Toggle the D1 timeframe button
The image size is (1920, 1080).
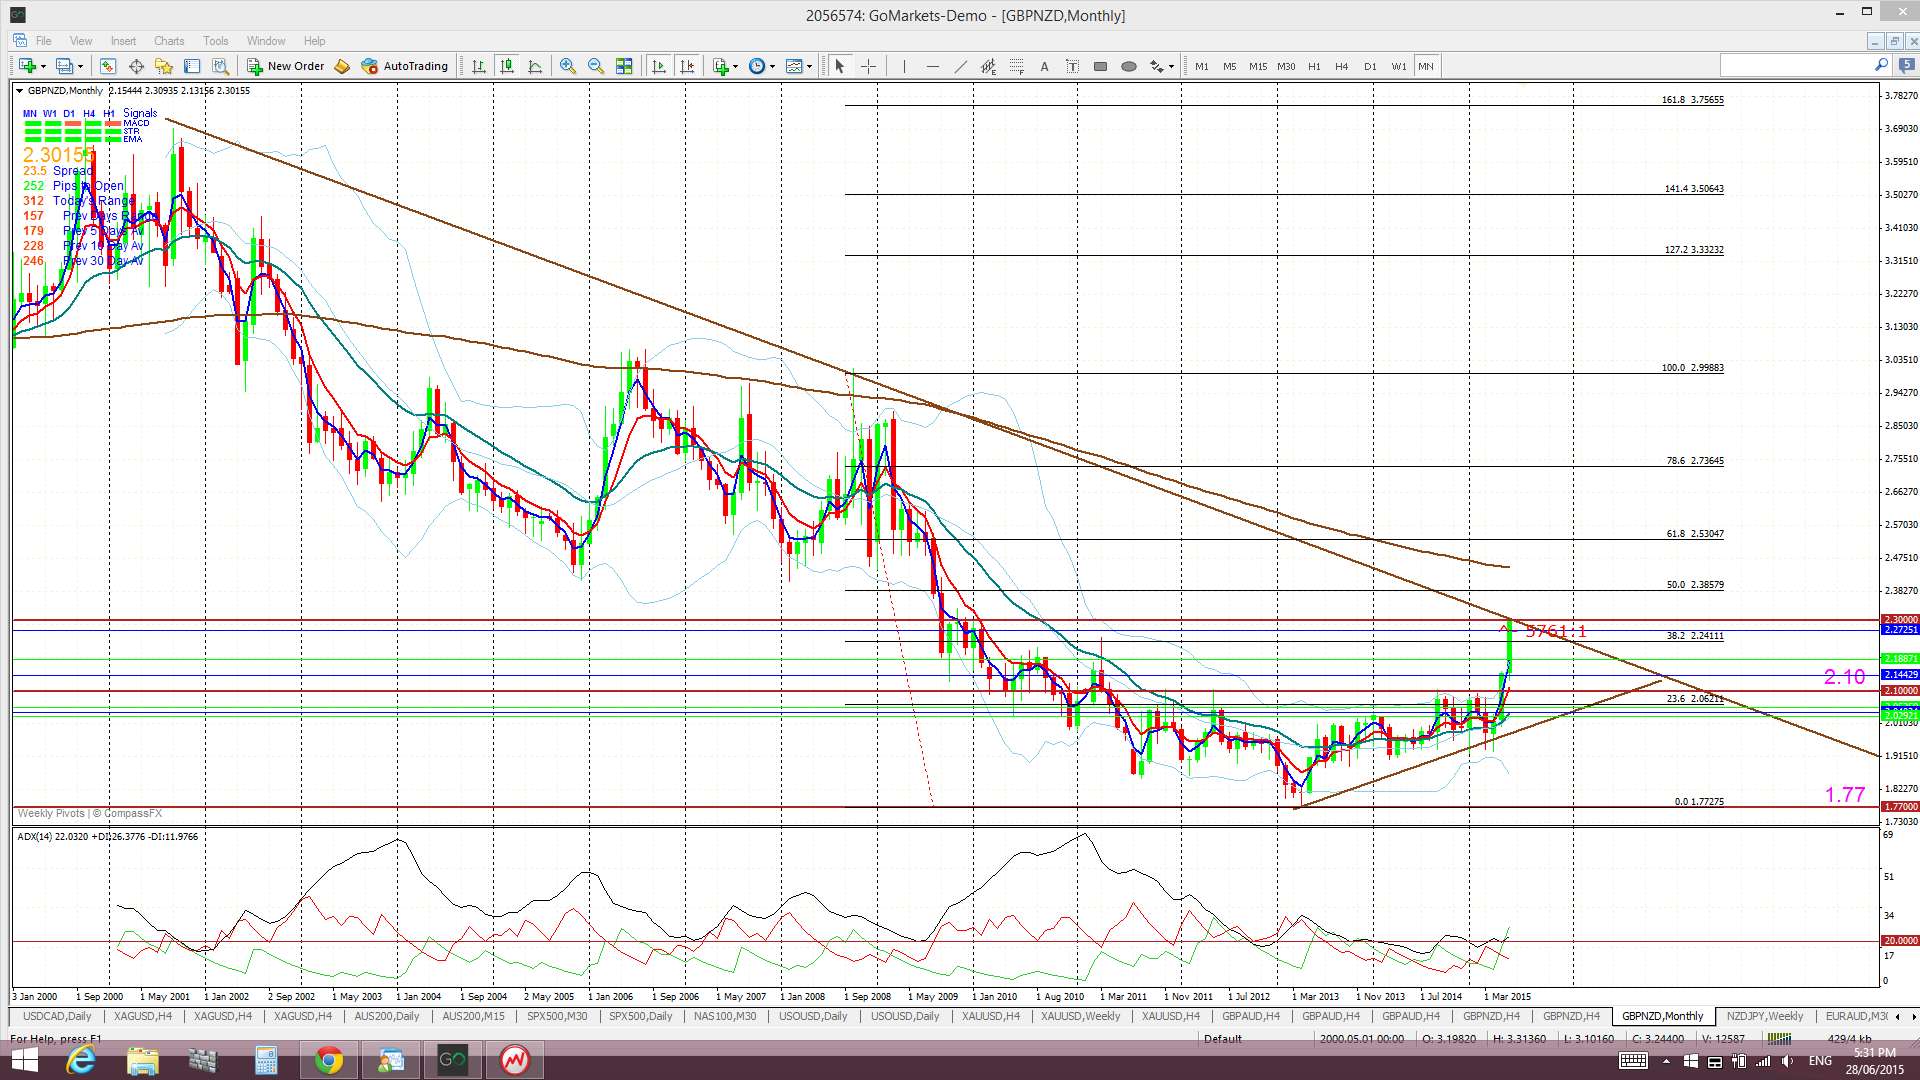pos(1369,66)
